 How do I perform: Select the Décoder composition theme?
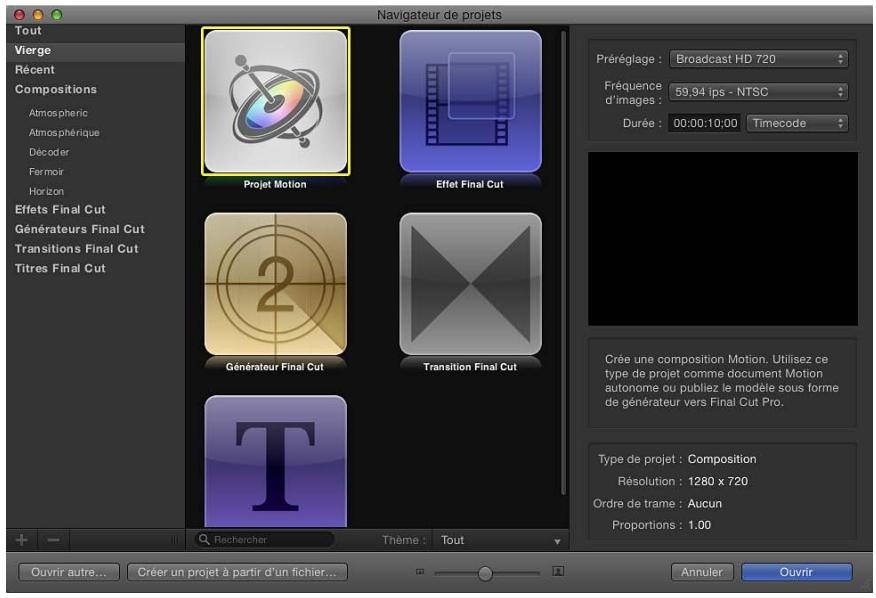[49, 152]
